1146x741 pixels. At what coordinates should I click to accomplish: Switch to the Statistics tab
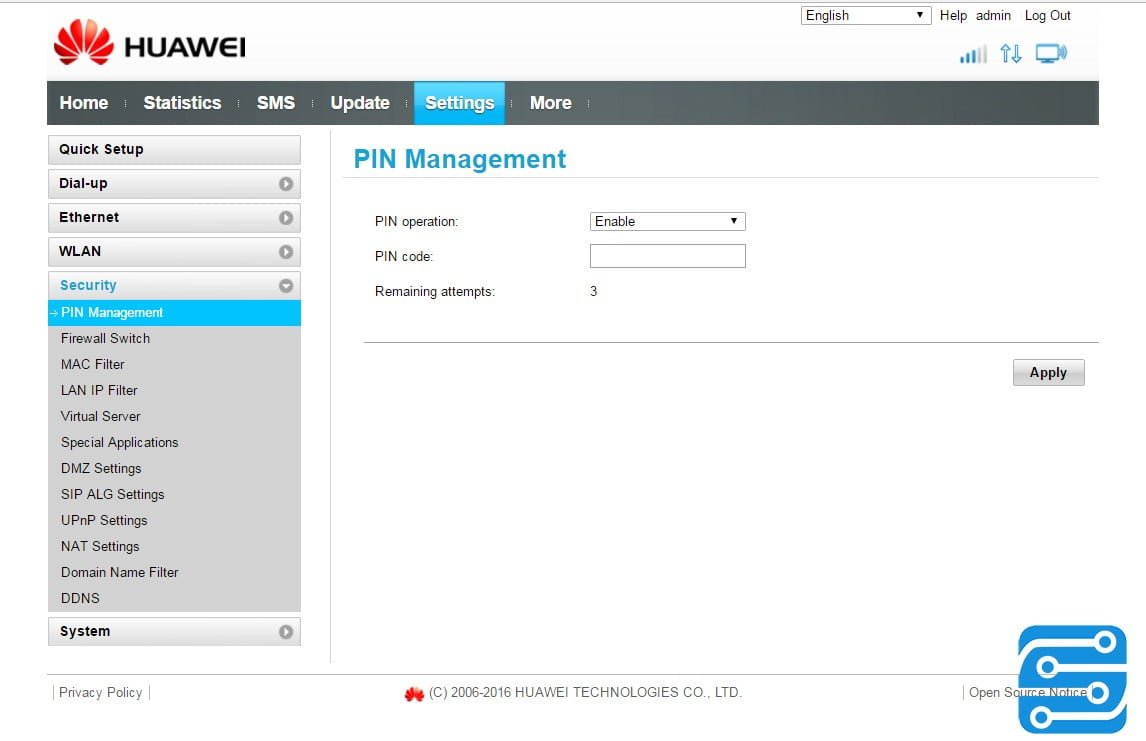coord(182,103)
